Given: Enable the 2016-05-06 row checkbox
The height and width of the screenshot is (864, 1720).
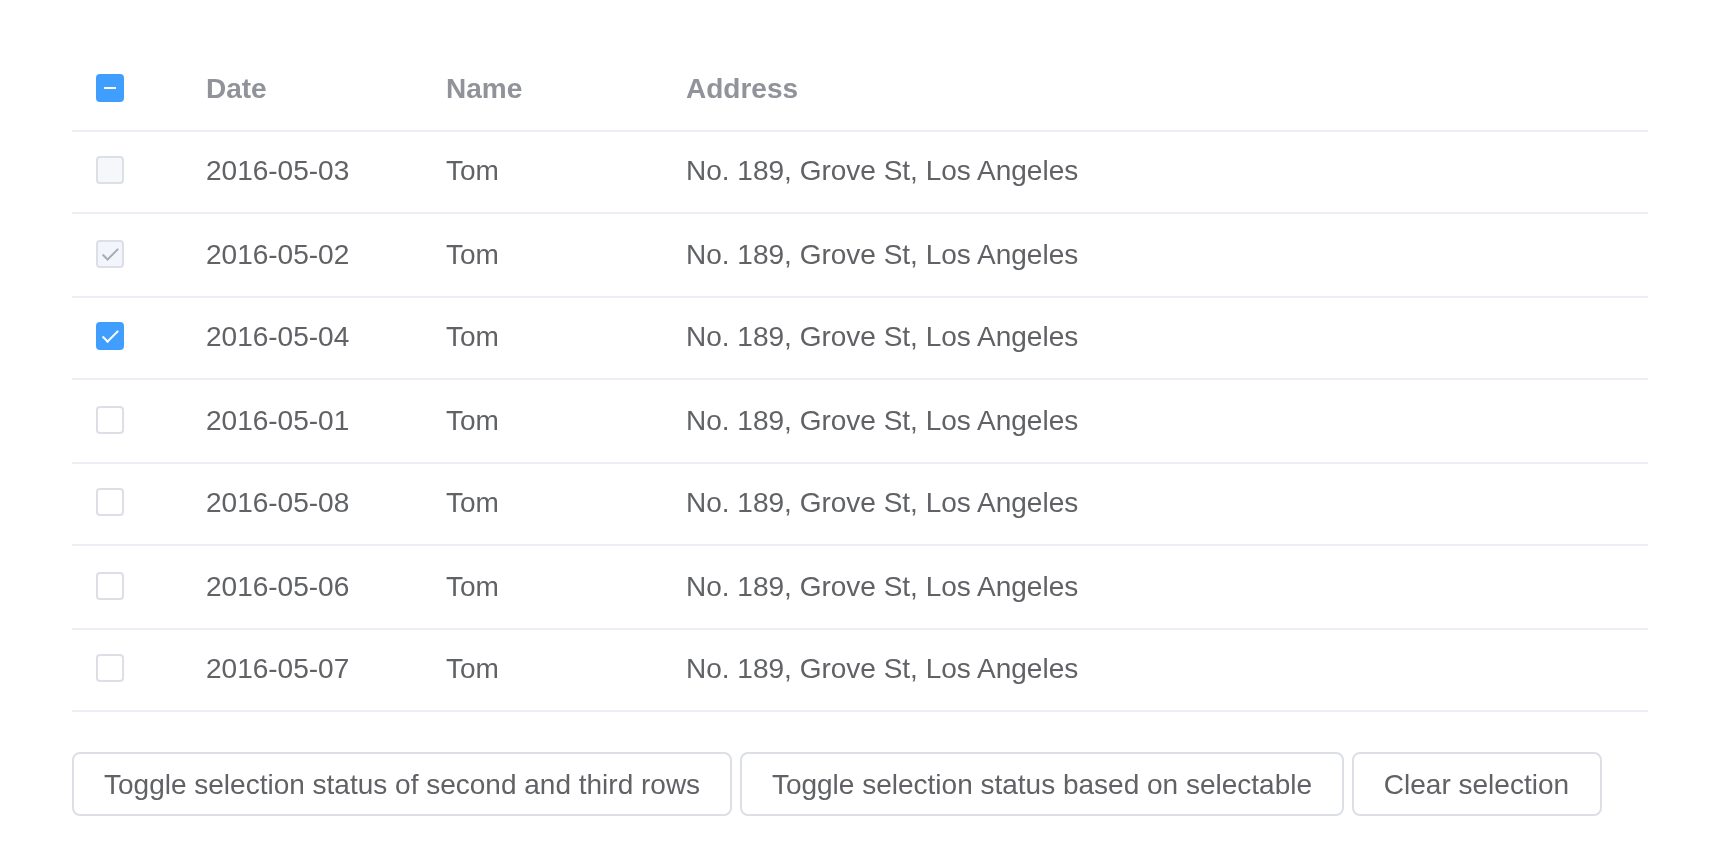Looking at the screenshot, I should (x=110, y=586).
